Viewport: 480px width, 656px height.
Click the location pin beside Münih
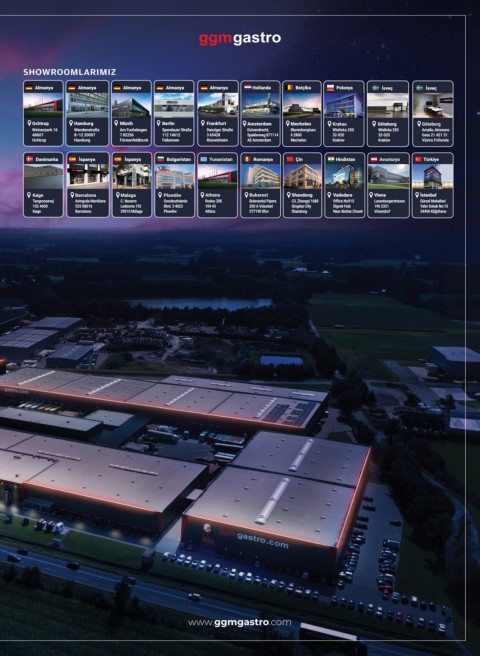pos(116,123)
